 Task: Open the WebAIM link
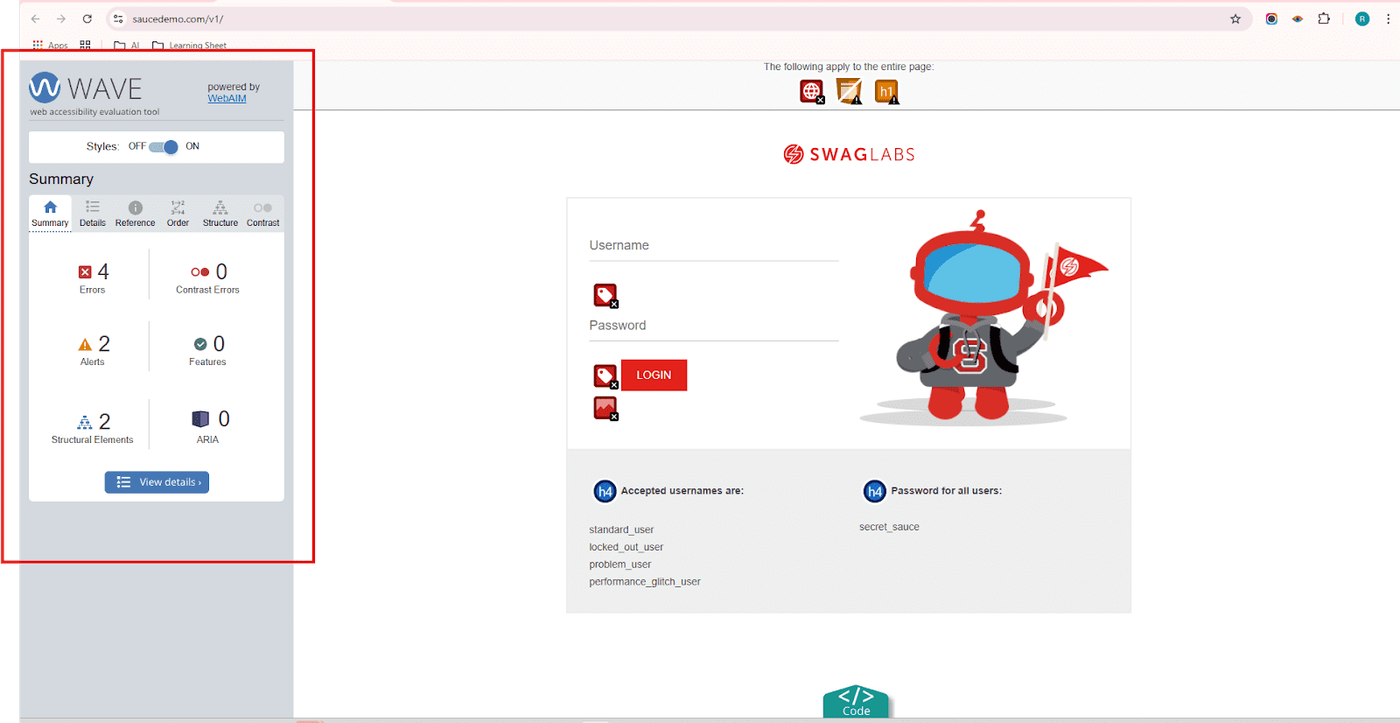coord(227,98)
